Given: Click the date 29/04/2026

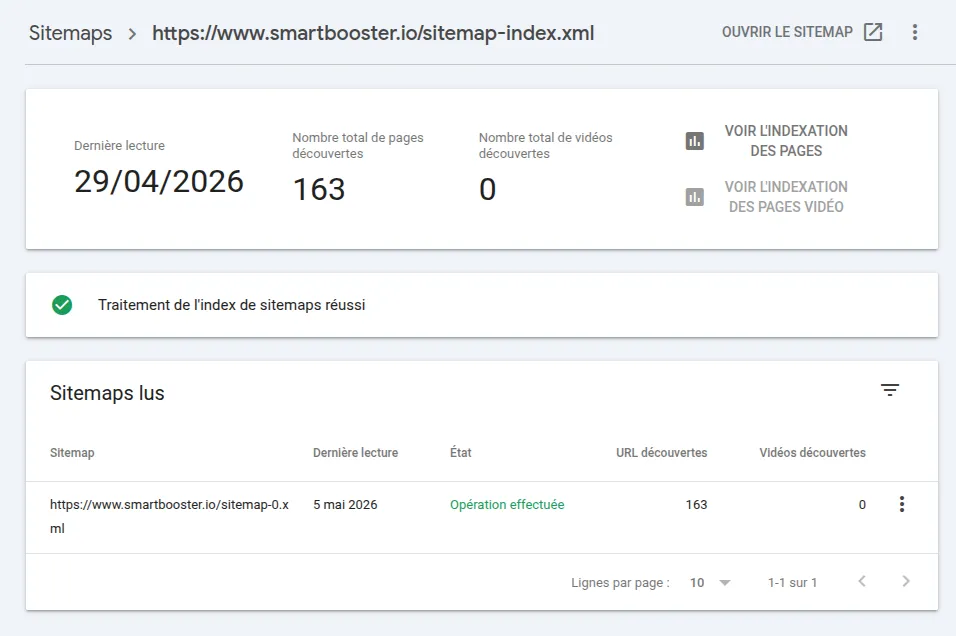Looking at the screenshot, I should 159,181.
